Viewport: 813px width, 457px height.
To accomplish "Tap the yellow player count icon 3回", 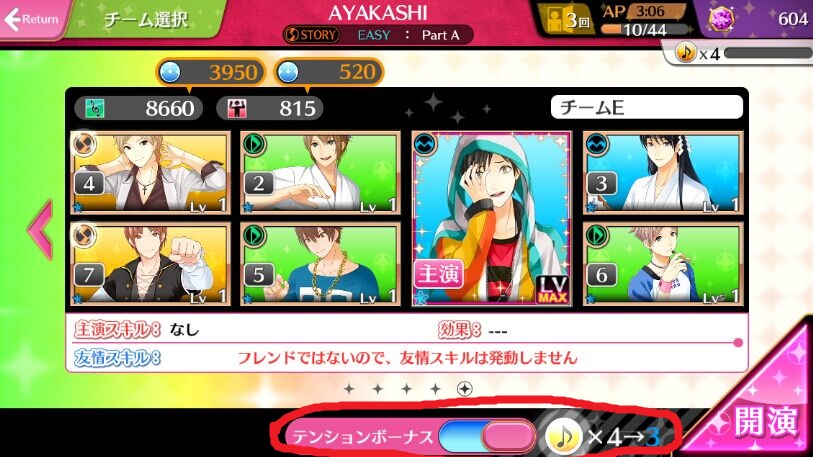I will (x=569, y=21).
